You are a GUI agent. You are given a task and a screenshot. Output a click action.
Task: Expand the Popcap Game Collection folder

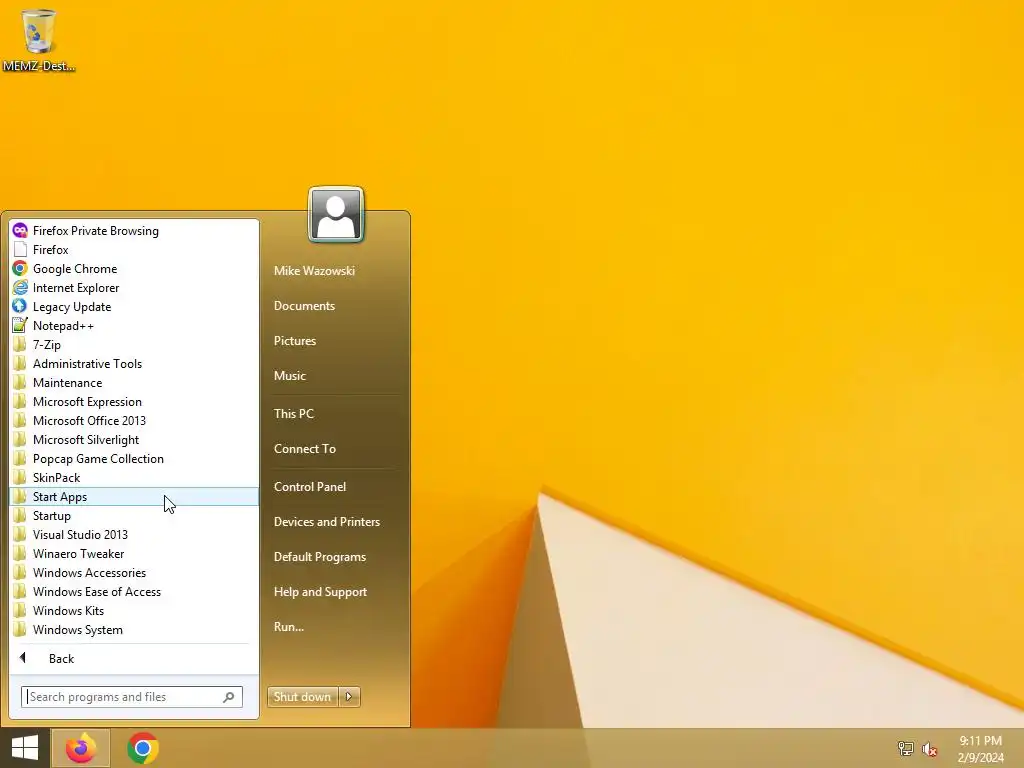click(x=134, y=458)
